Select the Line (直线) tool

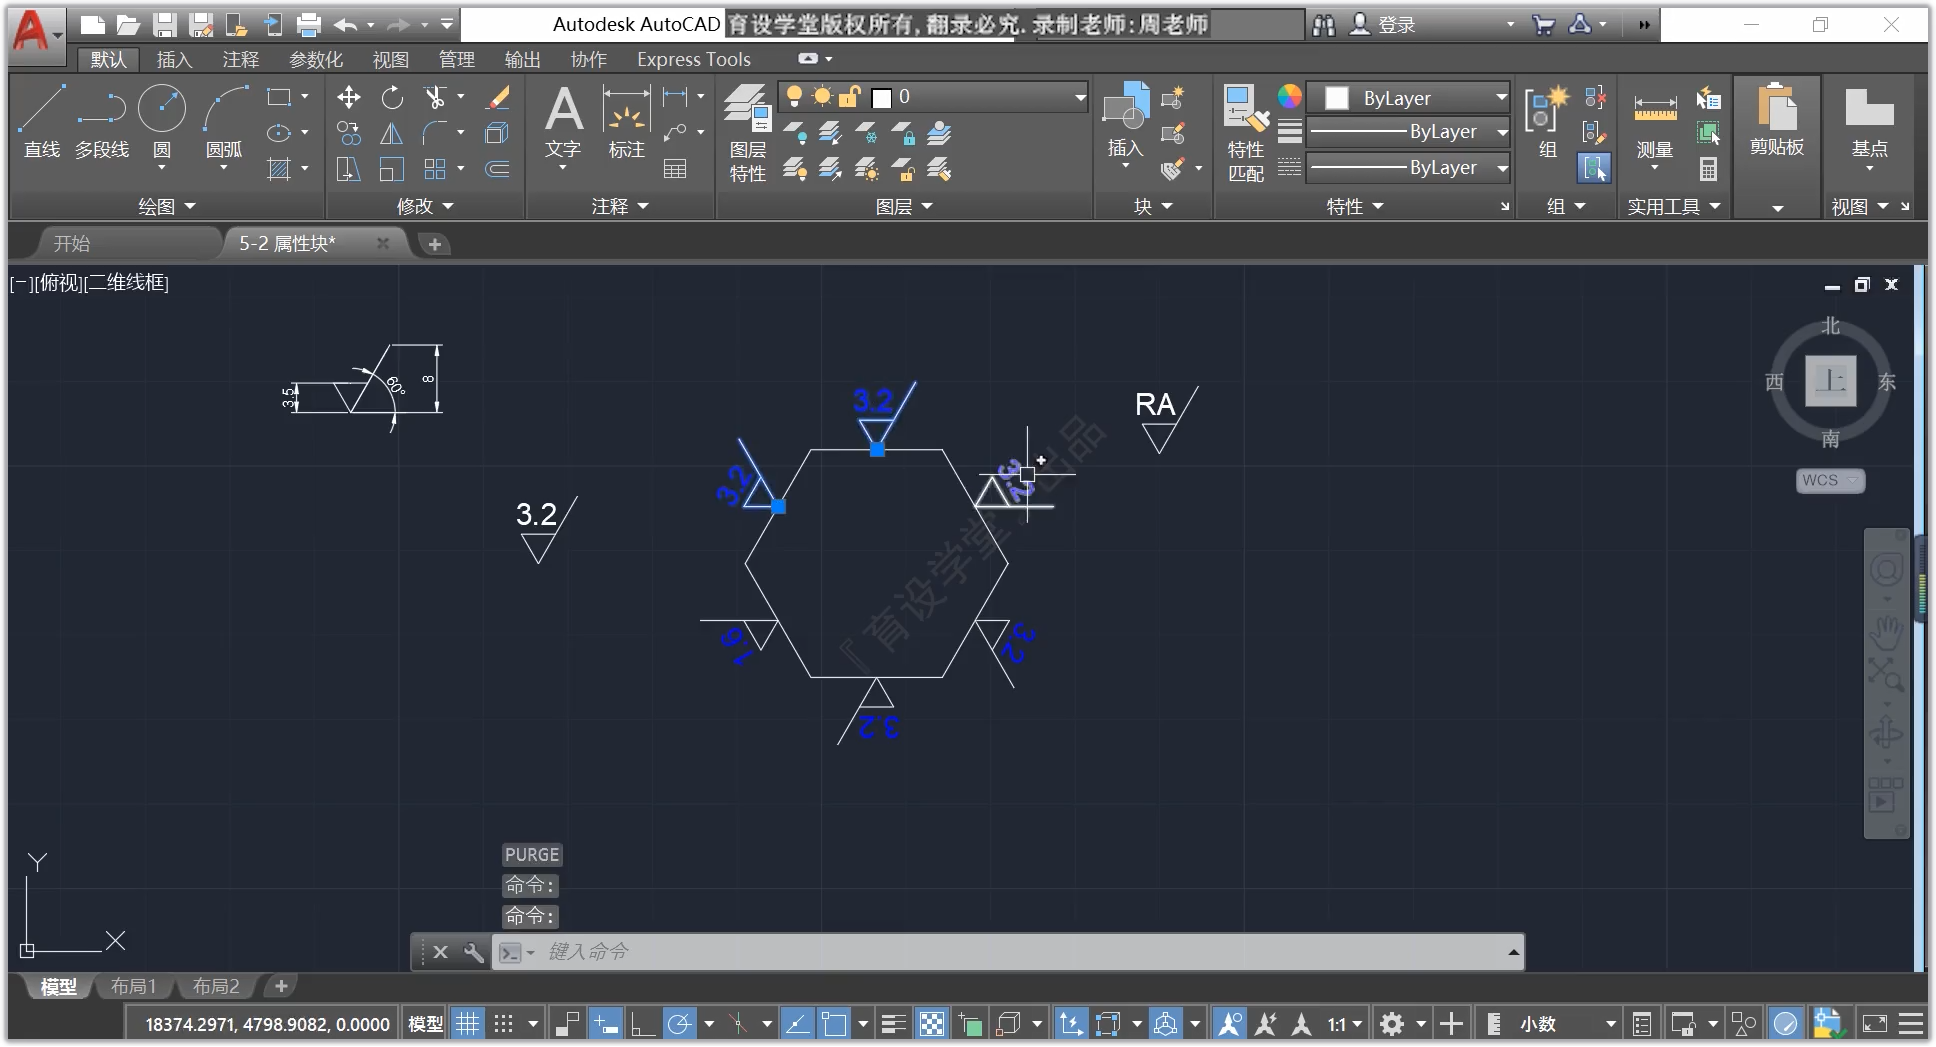click(42, 120)
